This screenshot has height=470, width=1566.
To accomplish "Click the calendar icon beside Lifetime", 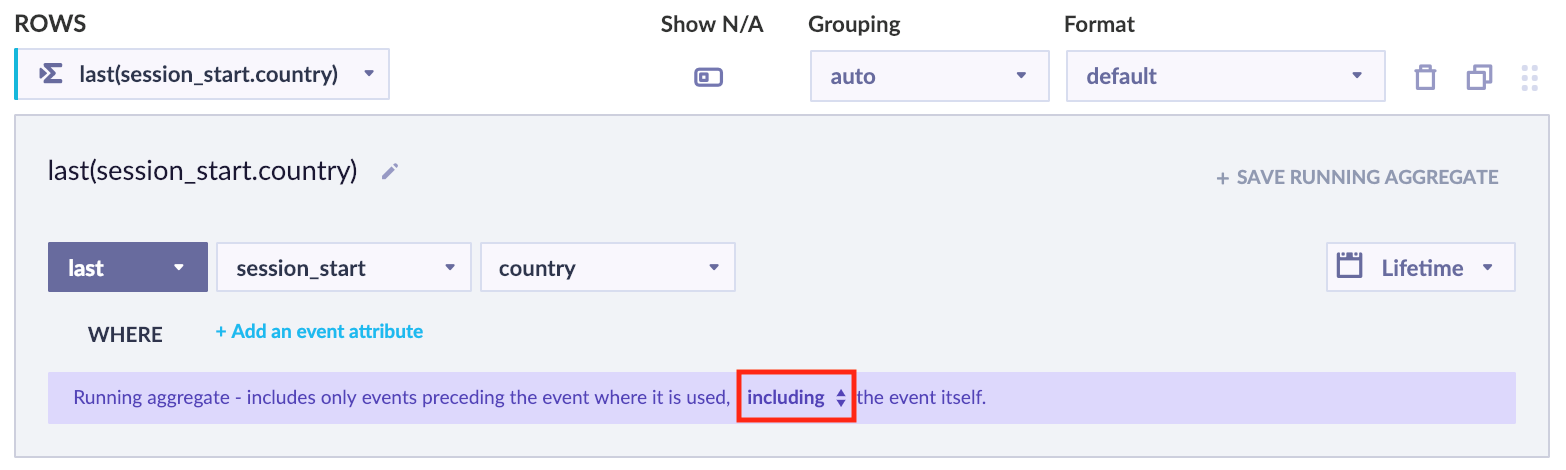I will 1350,267.
